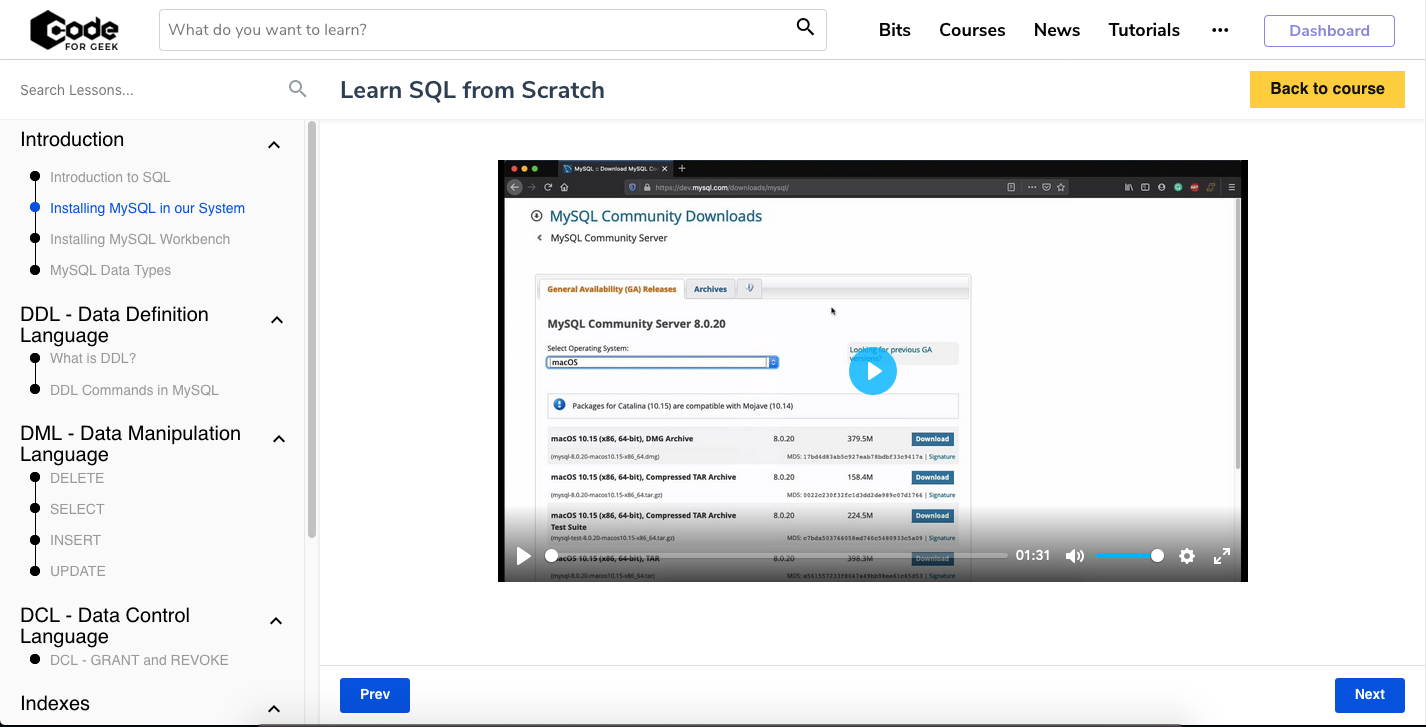Adjust the video volume slider
Viewport: 1426px width, 727px height.
pos(1128,555)
